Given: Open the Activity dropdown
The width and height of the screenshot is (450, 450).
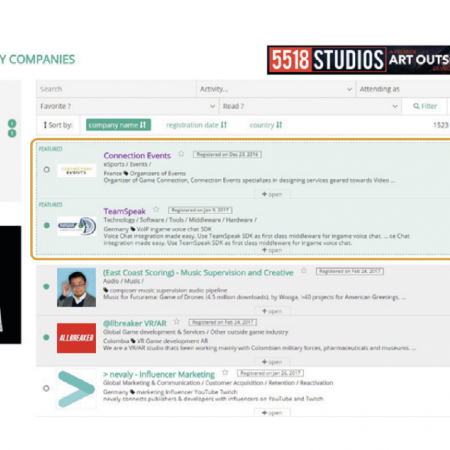Looking at the screenshot, I should [276, 89].
